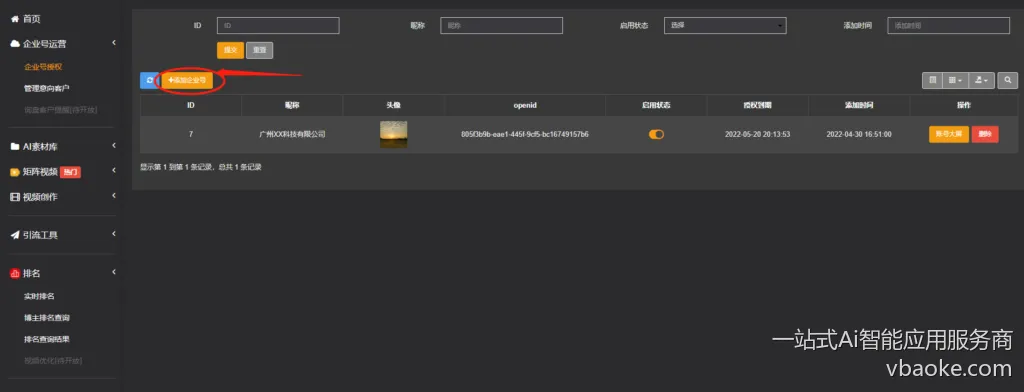The image size is (1024, 392).
Task: Click the openid column header
Action: pos(525,105)
